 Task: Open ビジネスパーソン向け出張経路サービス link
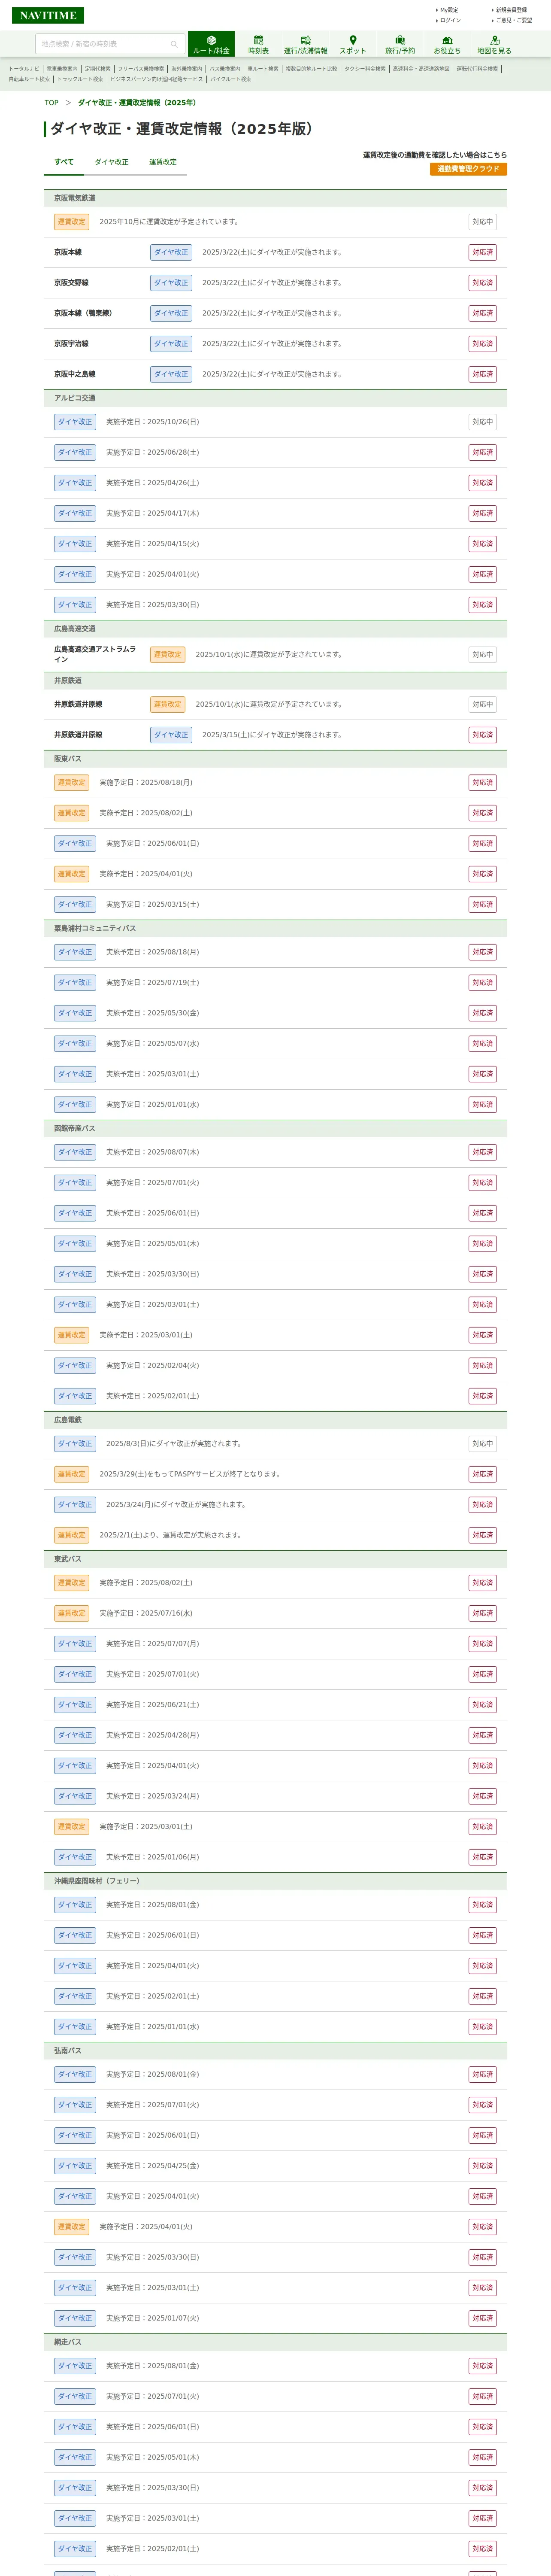point(157,79)
